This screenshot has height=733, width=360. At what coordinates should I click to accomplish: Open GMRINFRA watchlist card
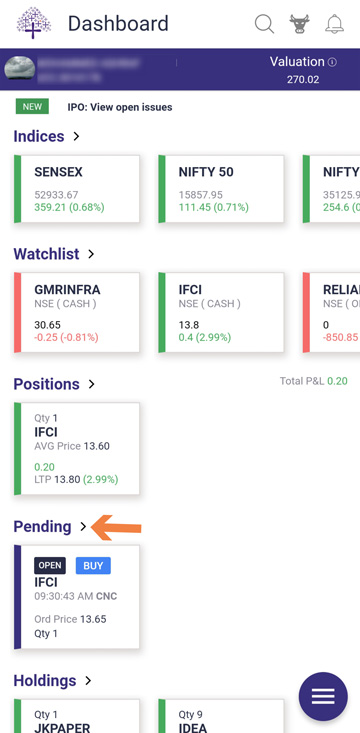(77, 312)
